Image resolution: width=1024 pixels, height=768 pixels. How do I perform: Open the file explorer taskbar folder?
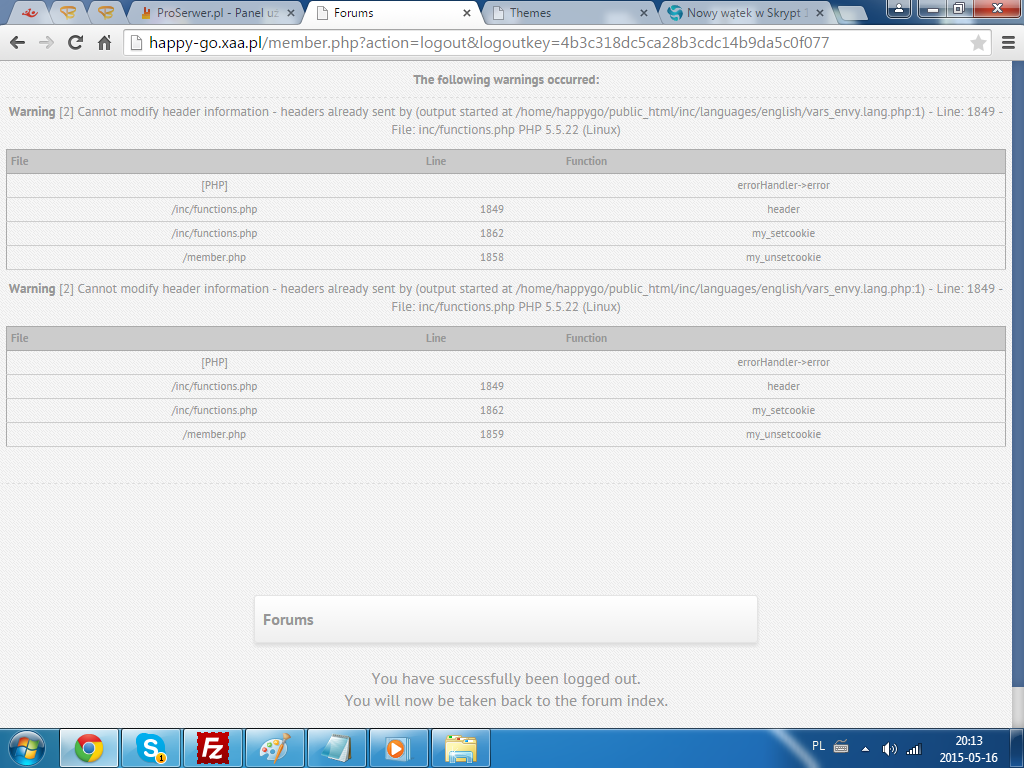(460, 748)
